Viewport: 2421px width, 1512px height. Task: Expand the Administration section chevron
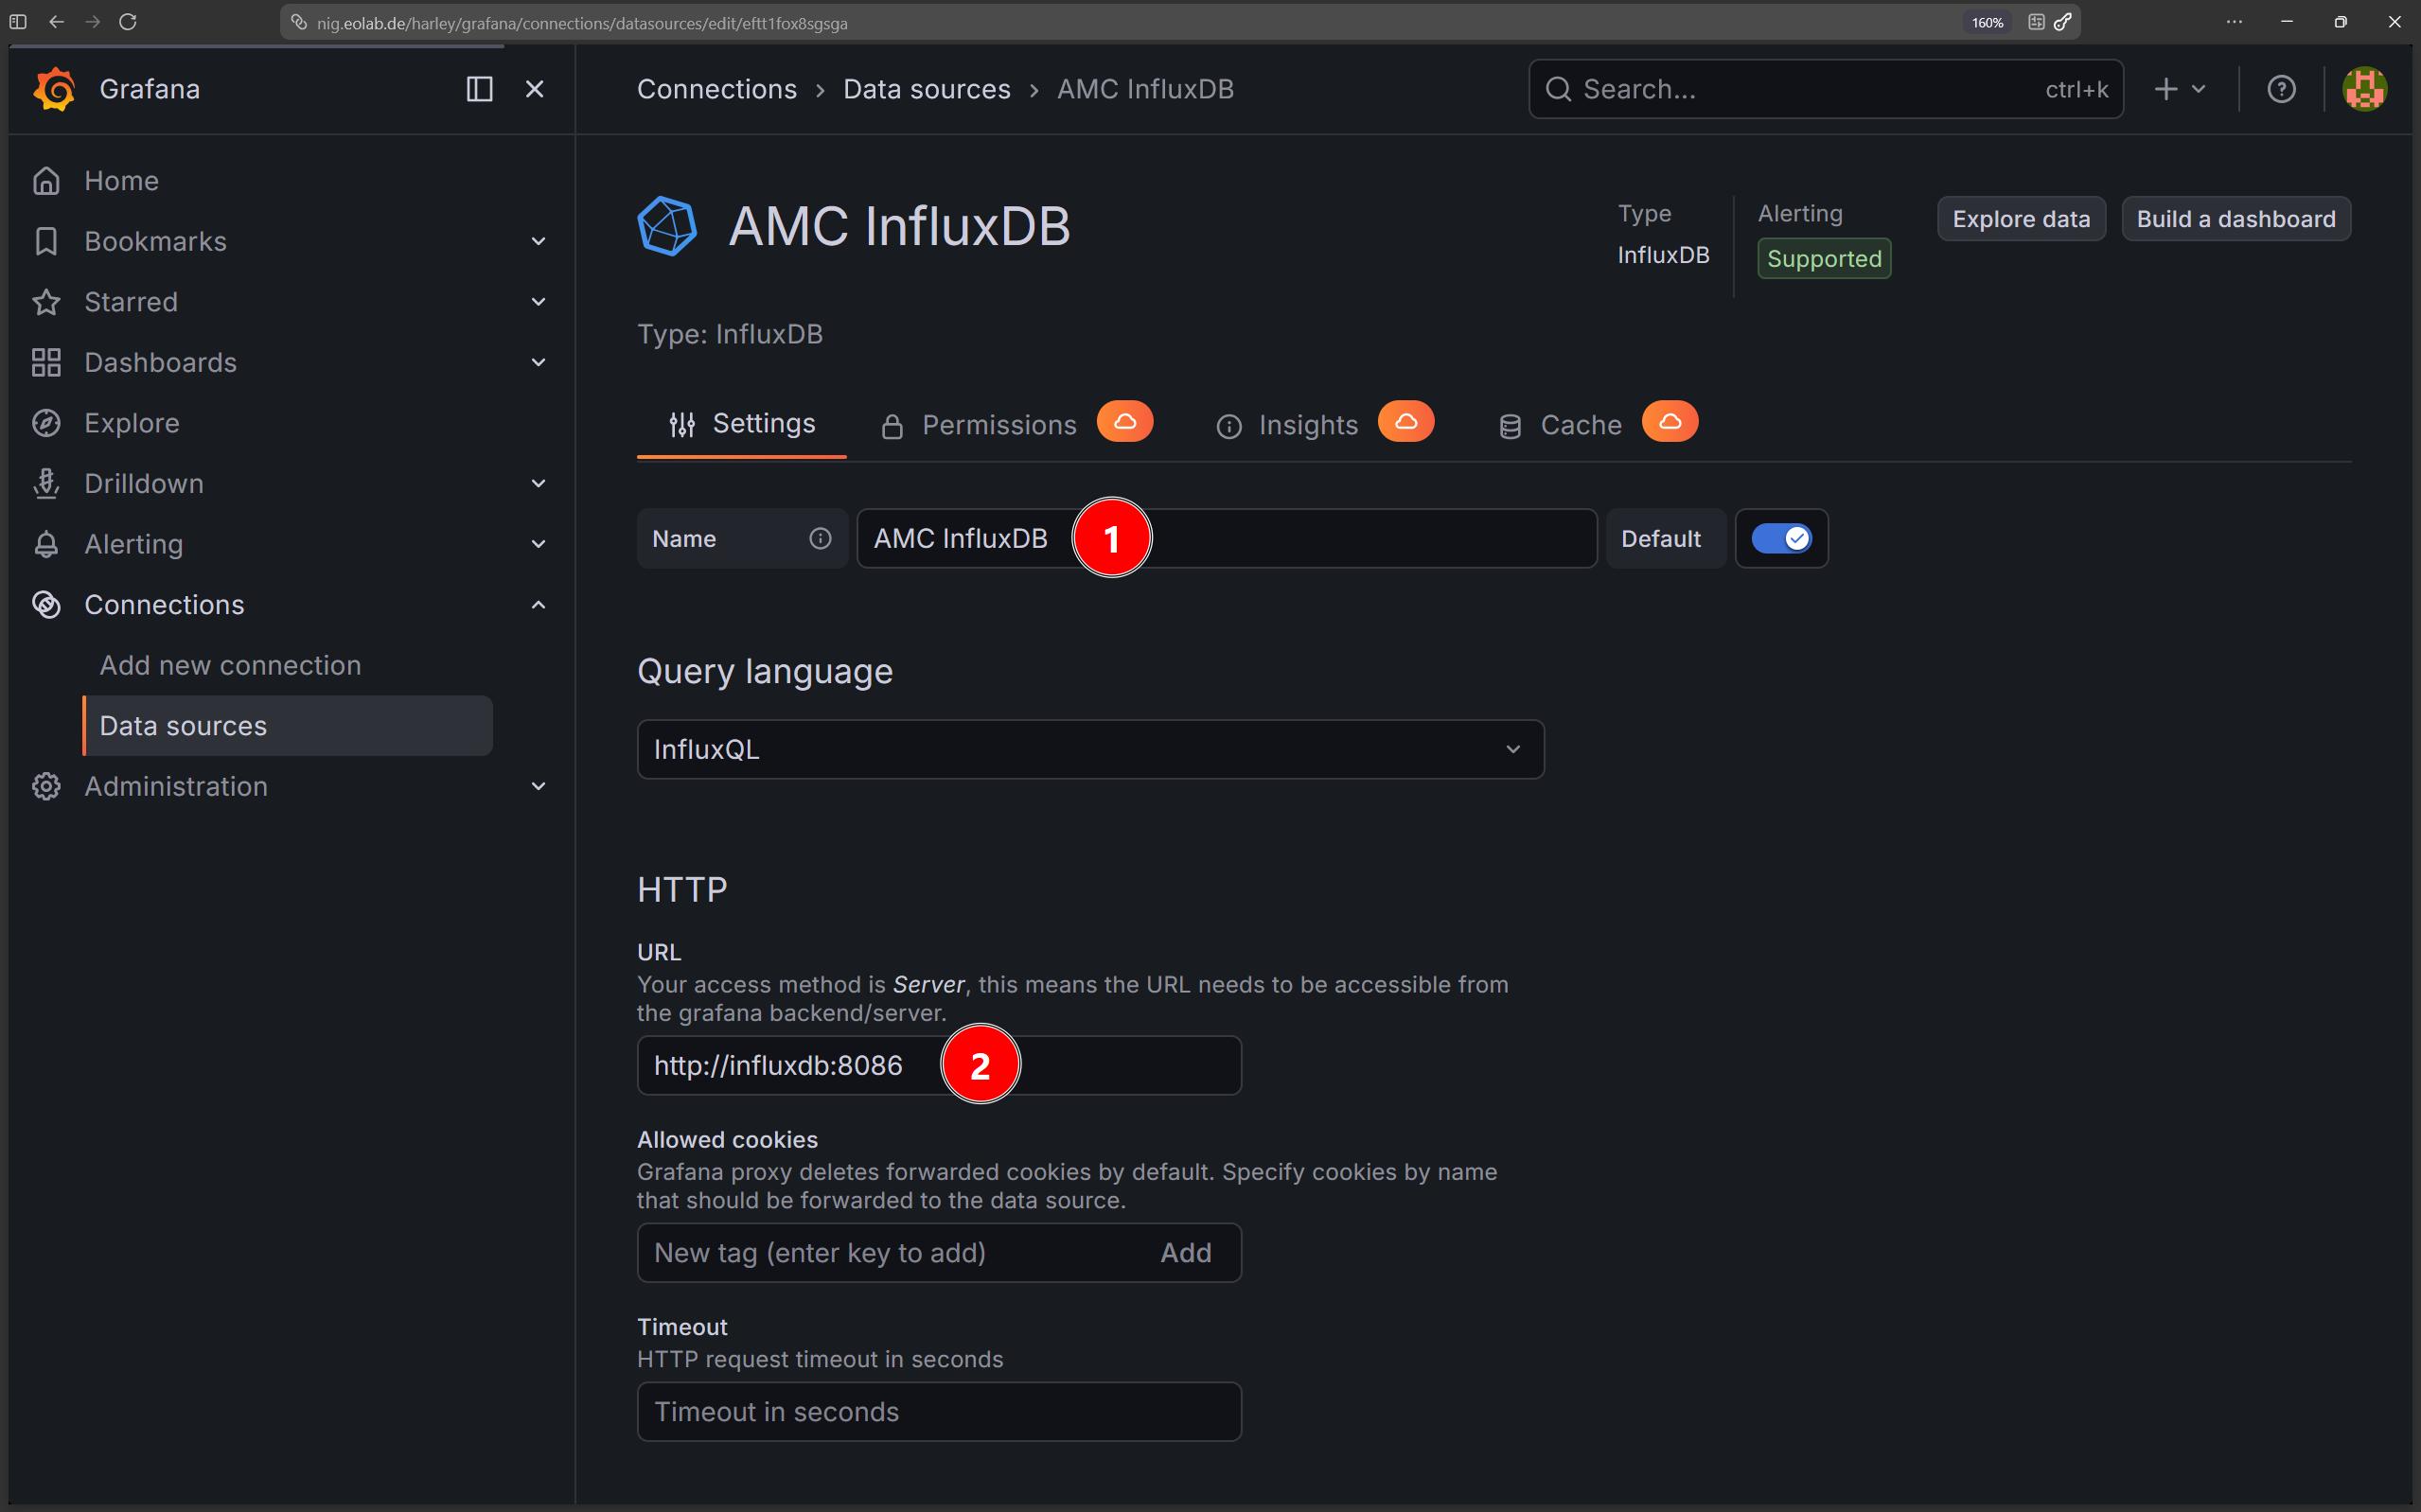[x=538, y=787]
